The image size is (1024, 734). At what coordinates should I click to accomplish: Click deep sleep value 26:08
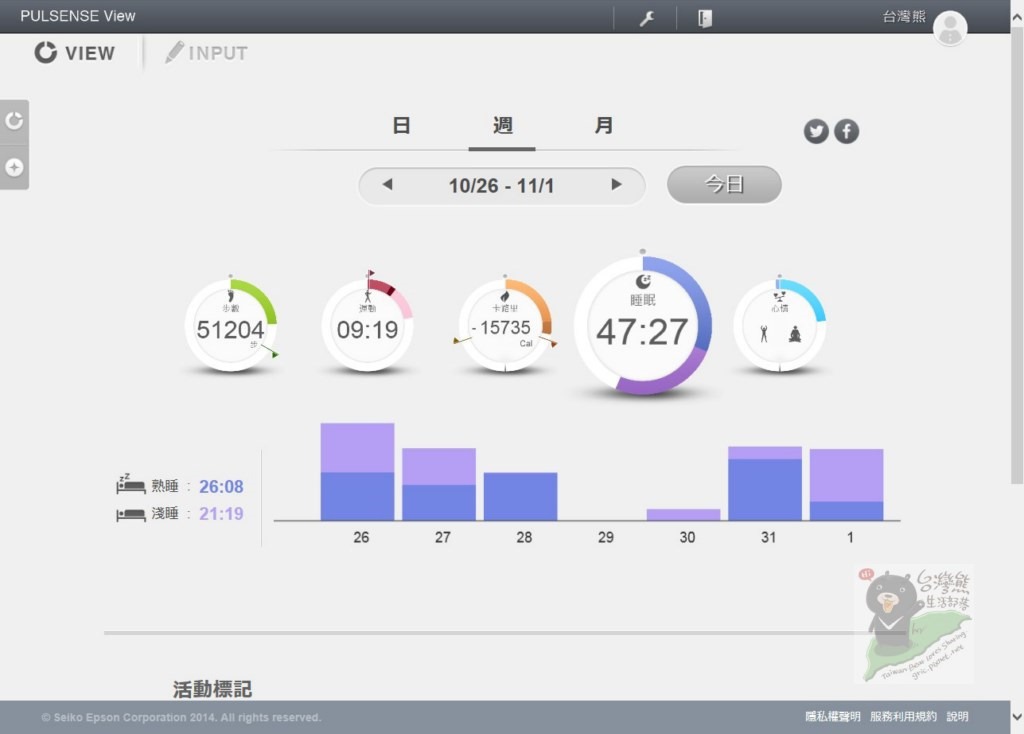221,487
